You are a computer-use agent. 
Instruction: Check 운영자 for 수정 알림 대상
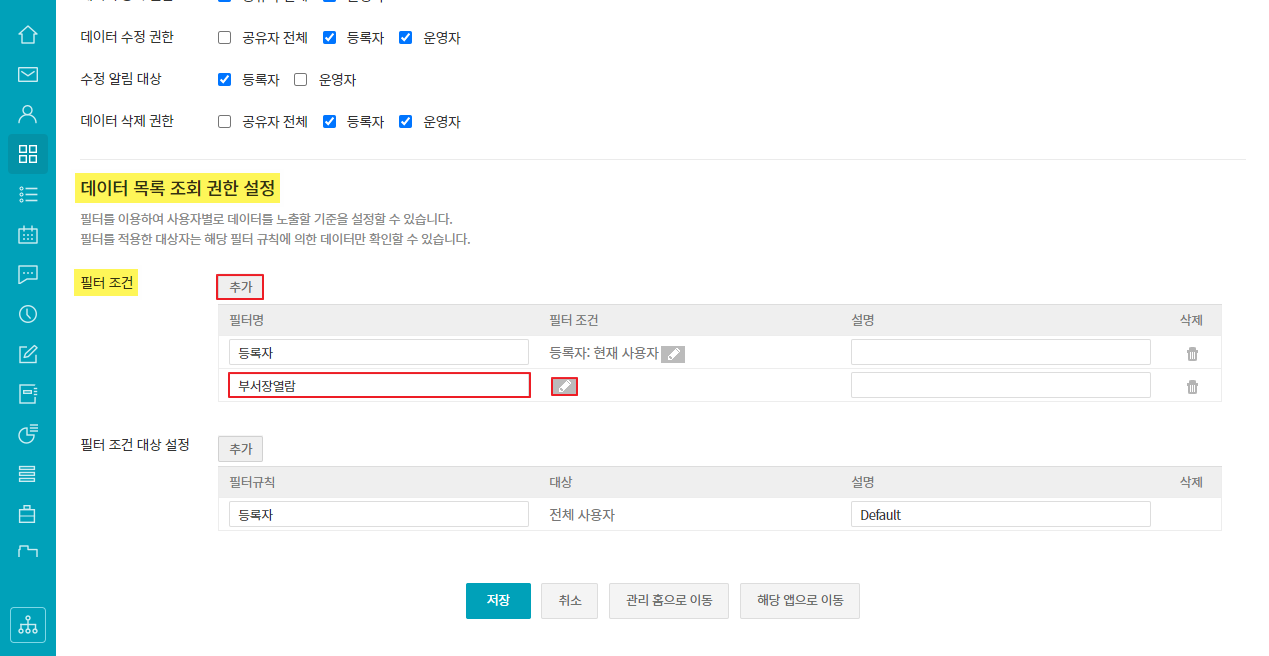point(301,80)
